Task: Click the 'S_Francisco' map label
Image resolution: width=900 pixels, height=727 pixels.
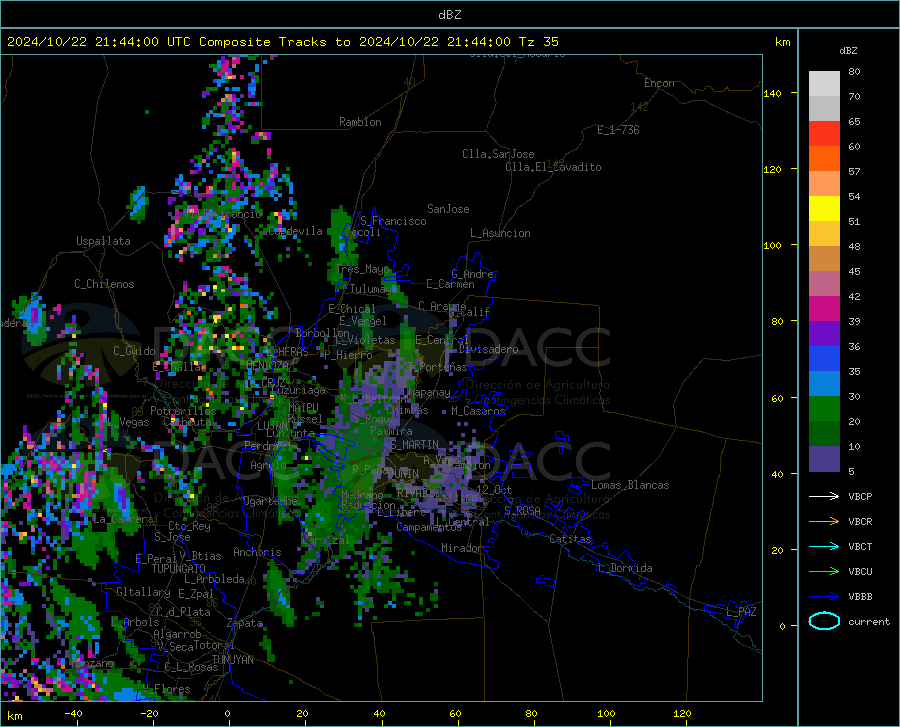Action: click(x=393, y=221)
